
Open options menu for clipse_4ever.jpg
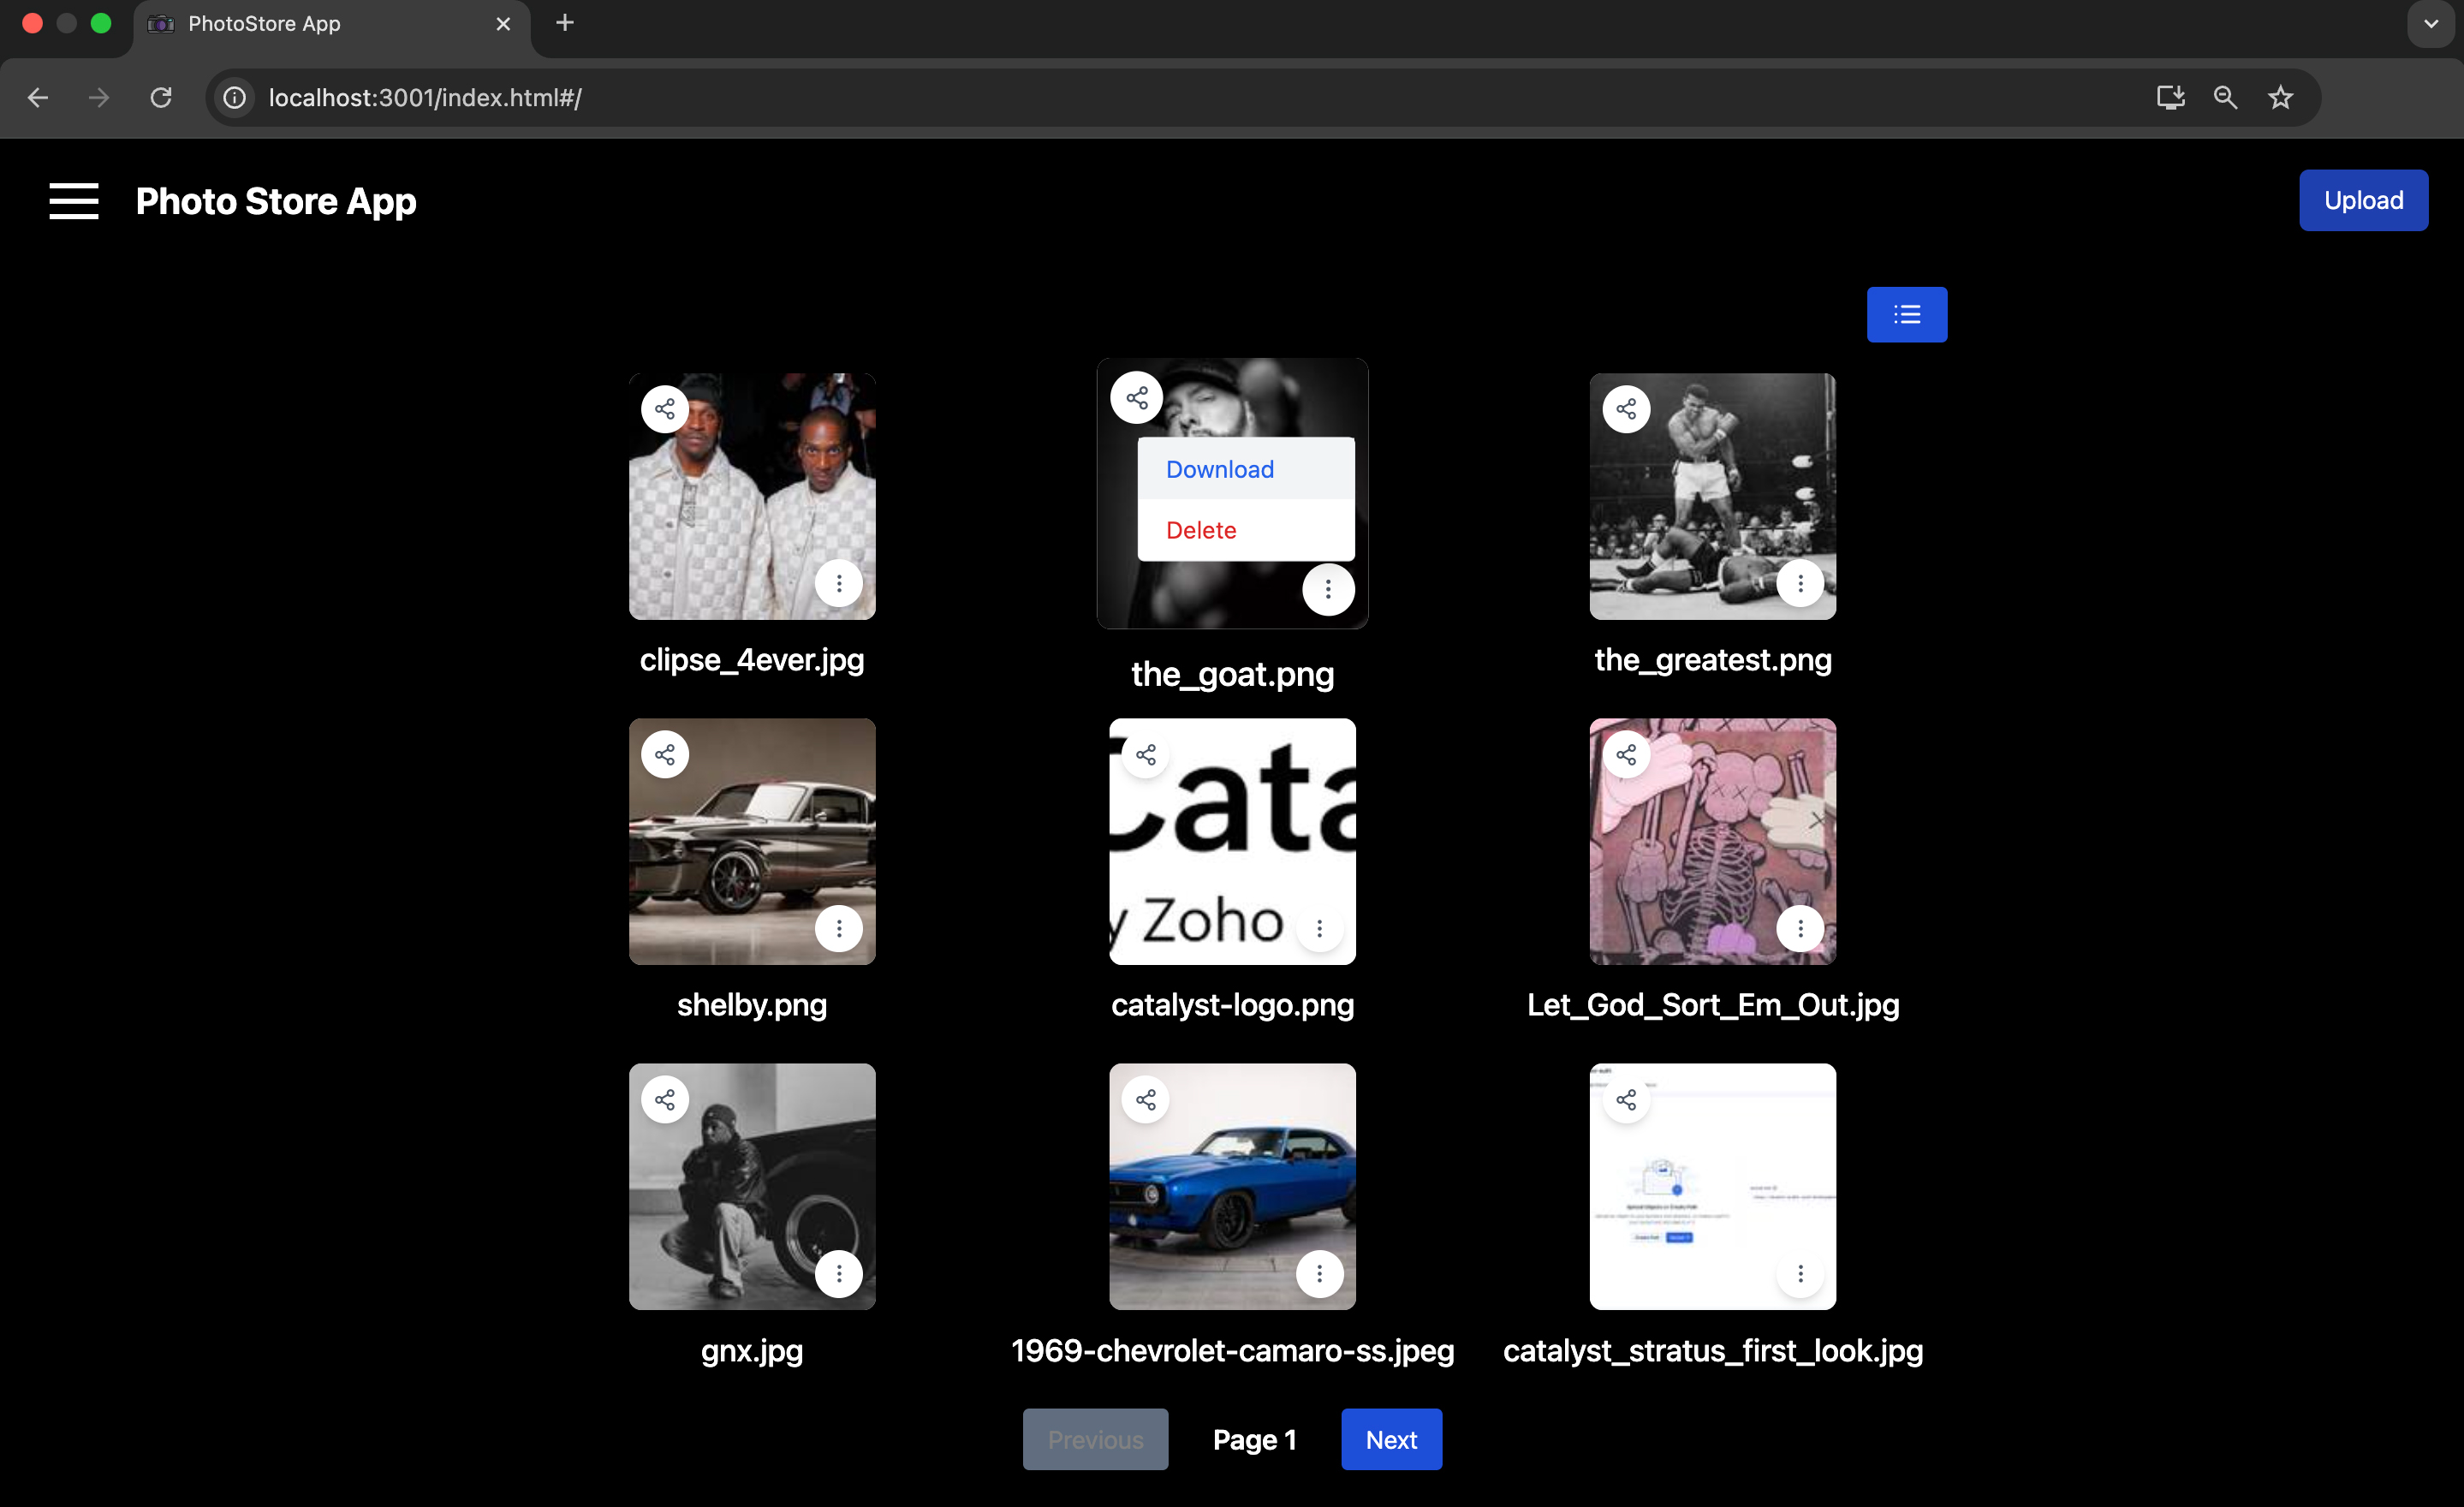[x=838, y=583]
